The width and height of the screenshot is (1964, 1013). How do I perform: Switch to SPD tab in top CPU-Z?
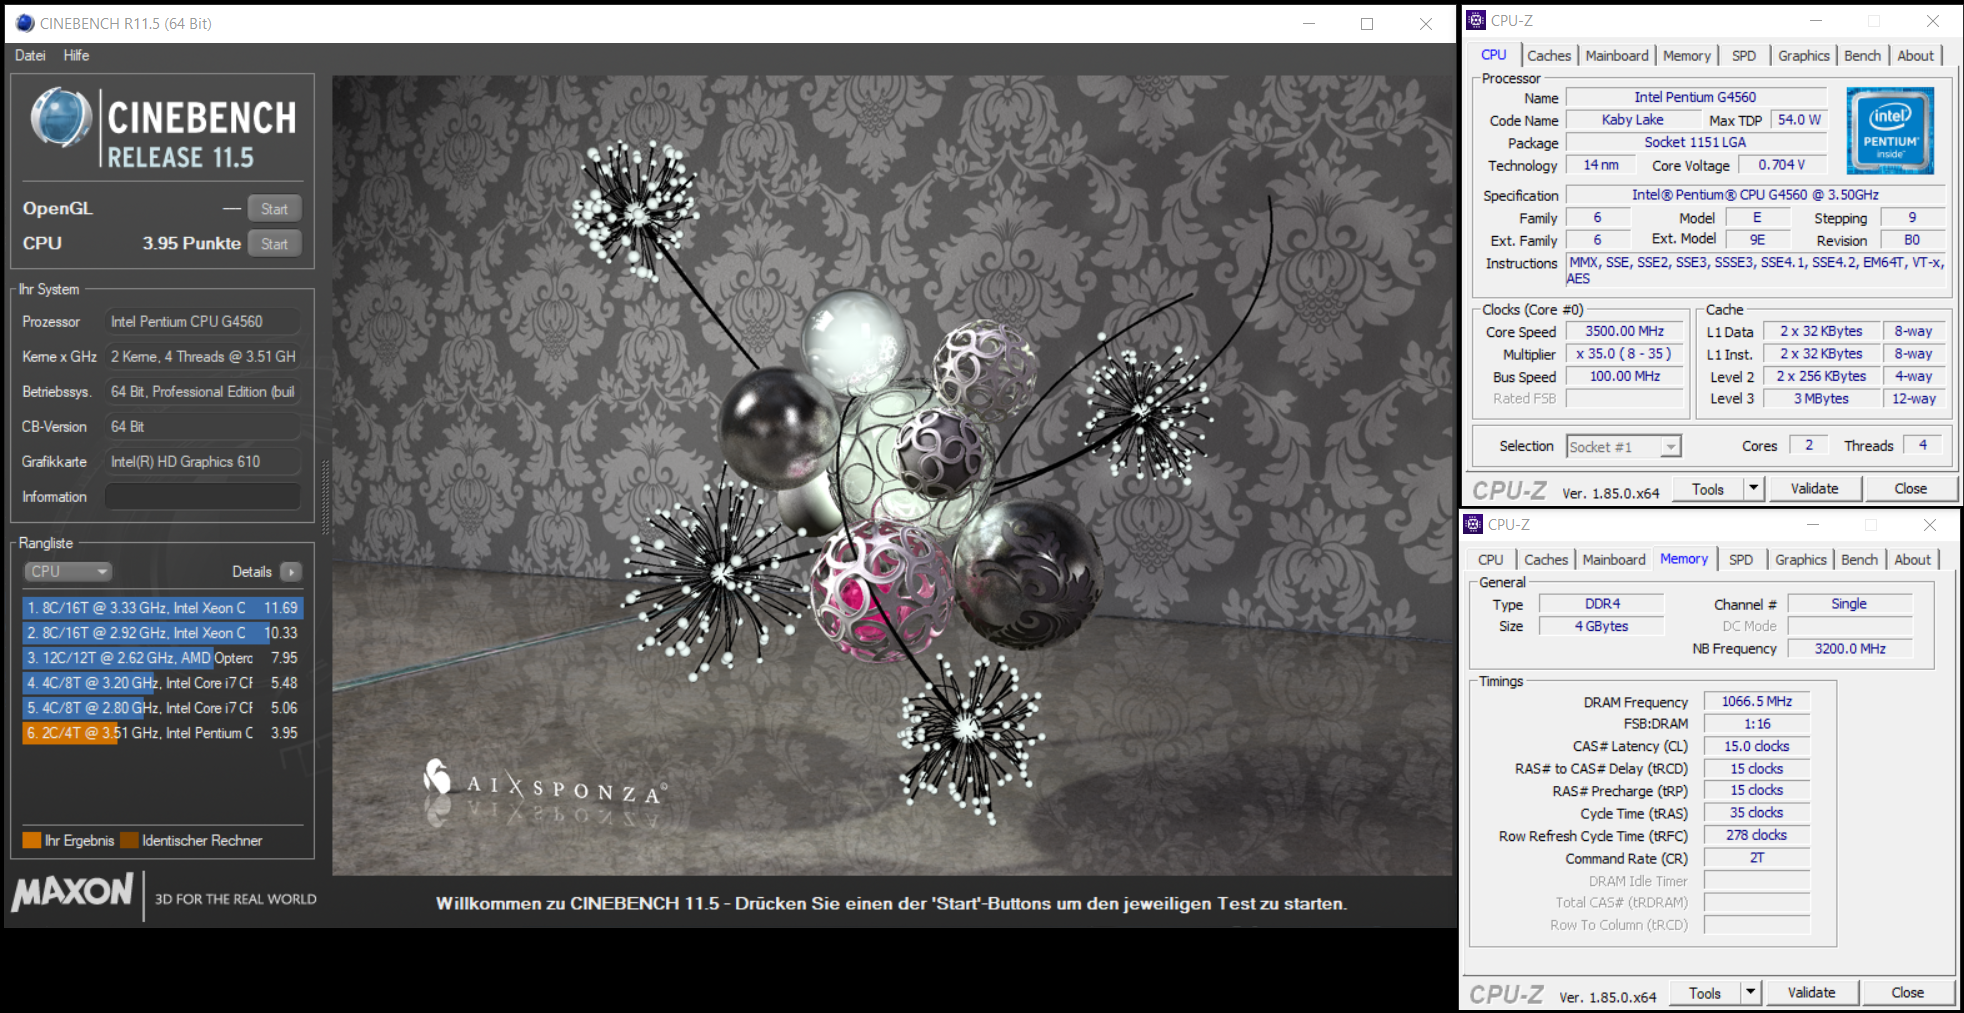click(1744, 56)
